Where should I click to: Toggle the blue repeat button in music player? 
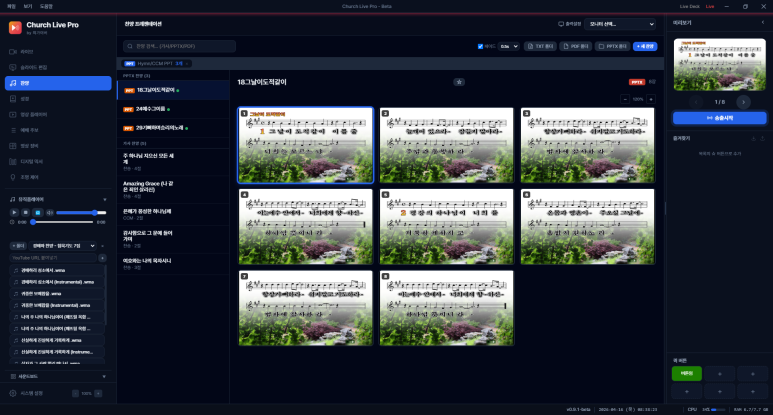(37, 212)
